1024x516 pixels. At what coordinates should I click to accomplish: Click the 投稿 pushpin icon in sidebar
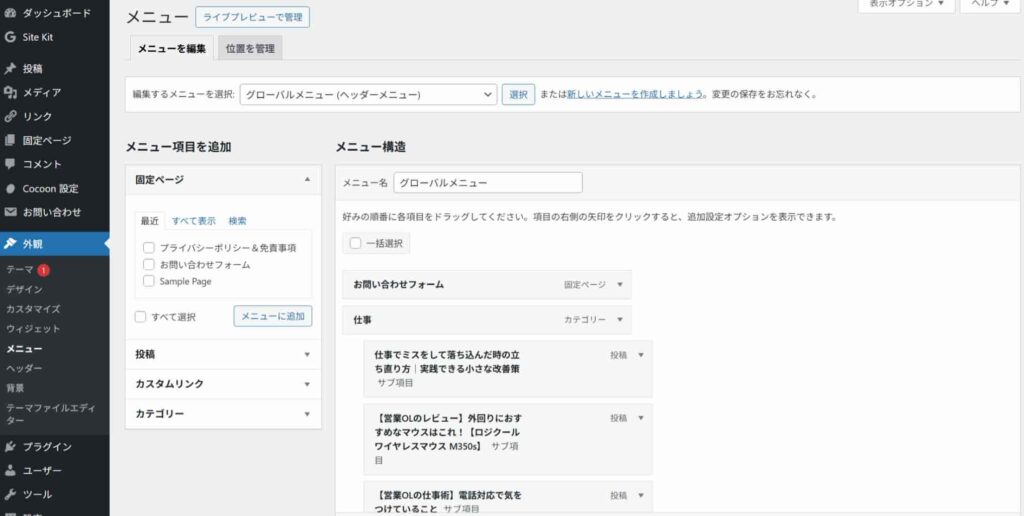click(x=10, y=69)
